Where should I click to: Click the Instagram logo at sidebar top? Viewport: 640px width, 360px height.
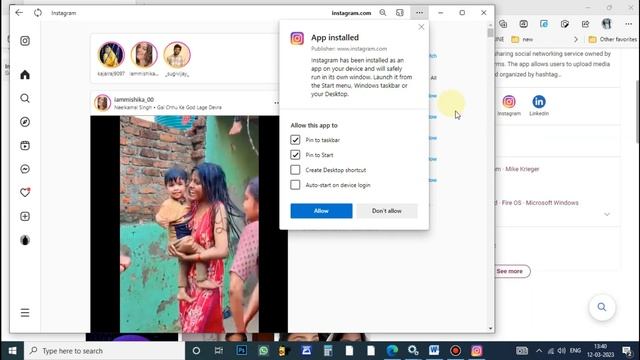point(25,41)
